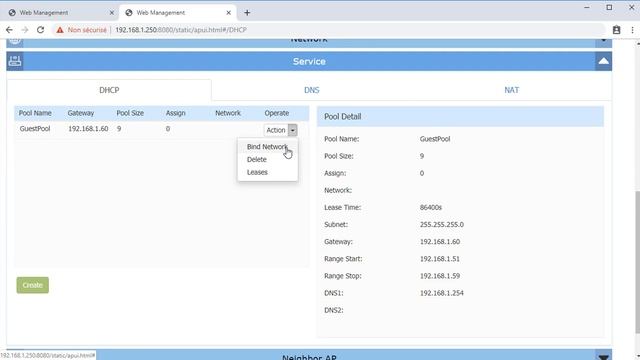Click the Assign column header

(176, 113)
